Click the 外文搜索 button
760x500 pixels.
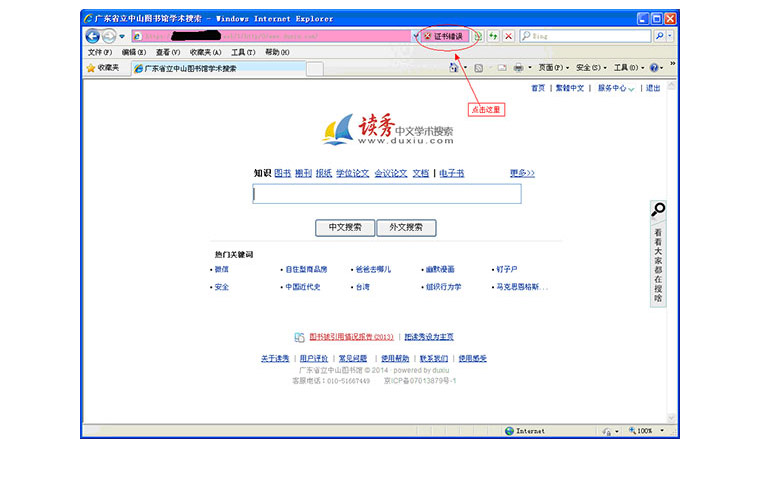tap(406, 227)
